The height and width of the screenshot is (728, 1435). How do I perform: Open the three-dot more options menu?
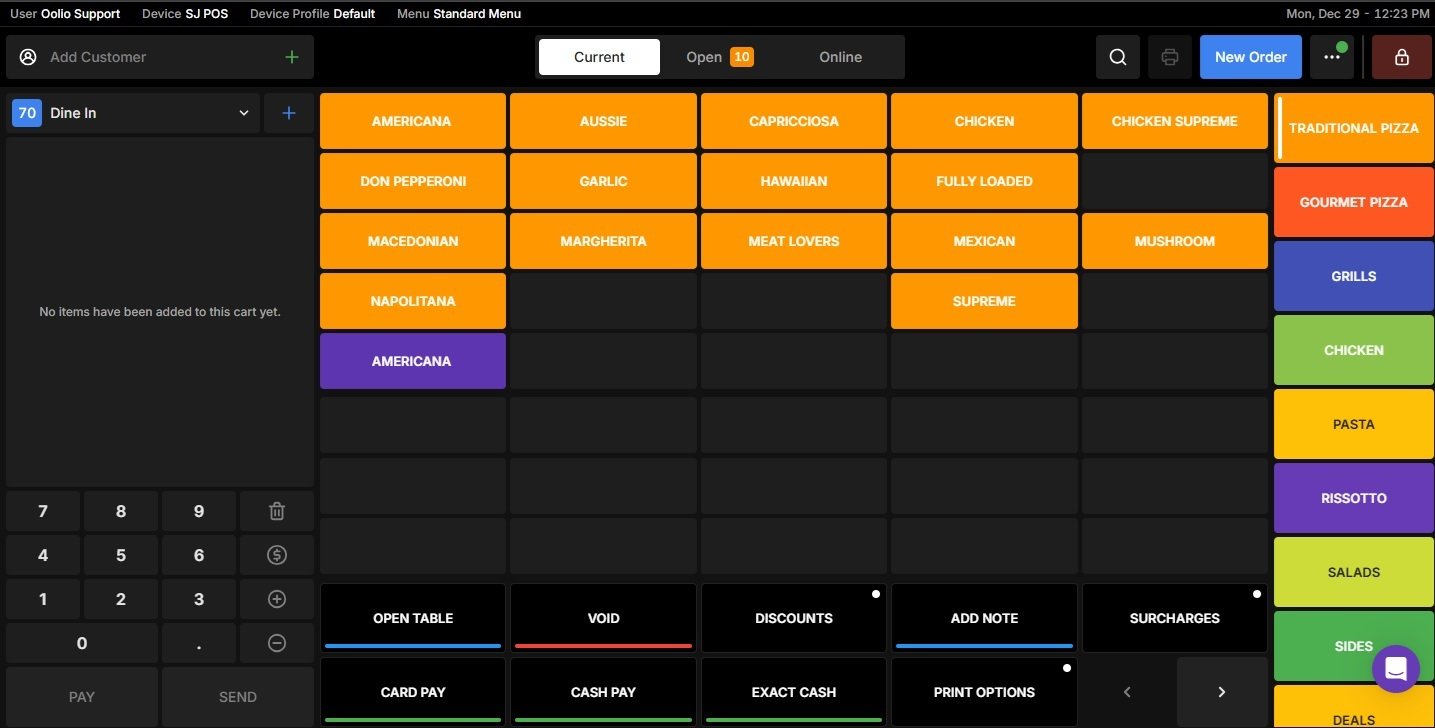[x=1332, y=57]
